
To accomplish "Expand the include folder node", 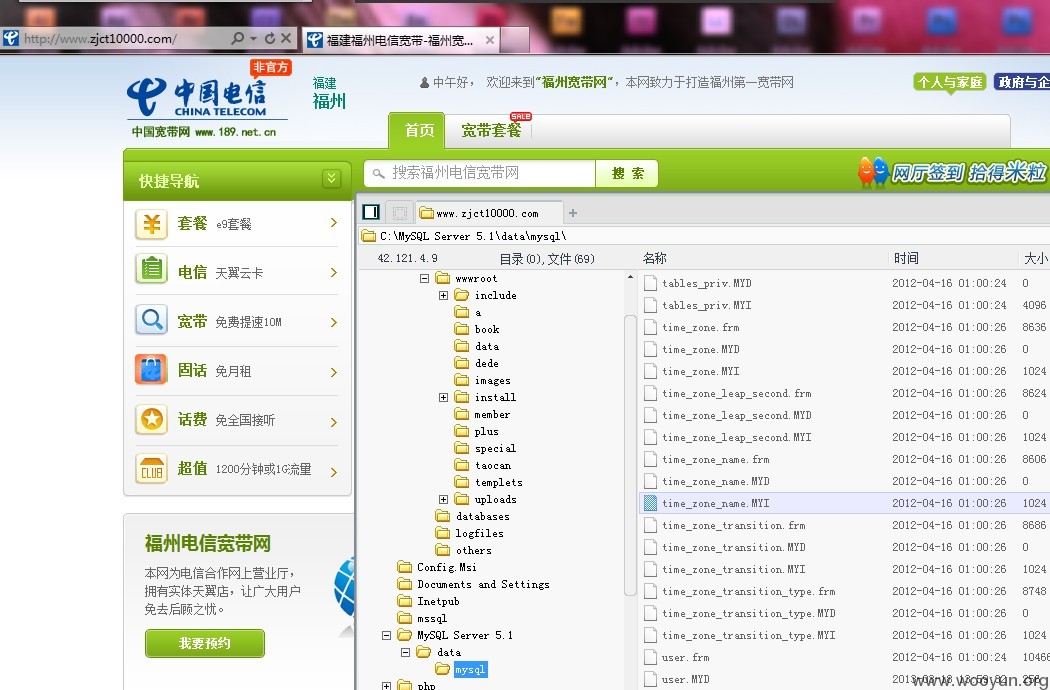I will coord(443,295).
